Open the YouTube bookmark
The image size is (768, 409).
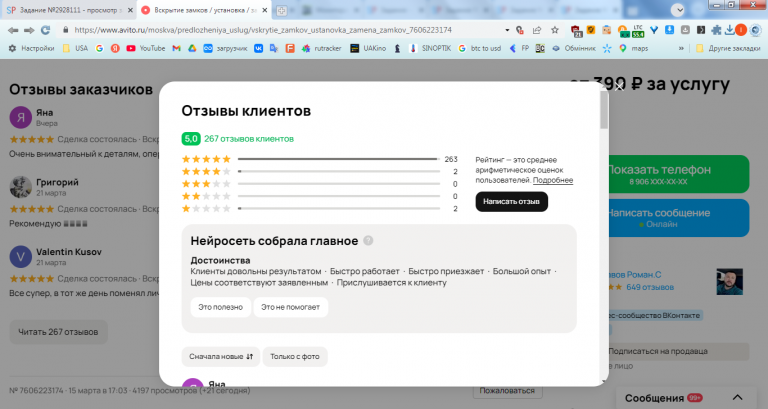pos(145,48)
